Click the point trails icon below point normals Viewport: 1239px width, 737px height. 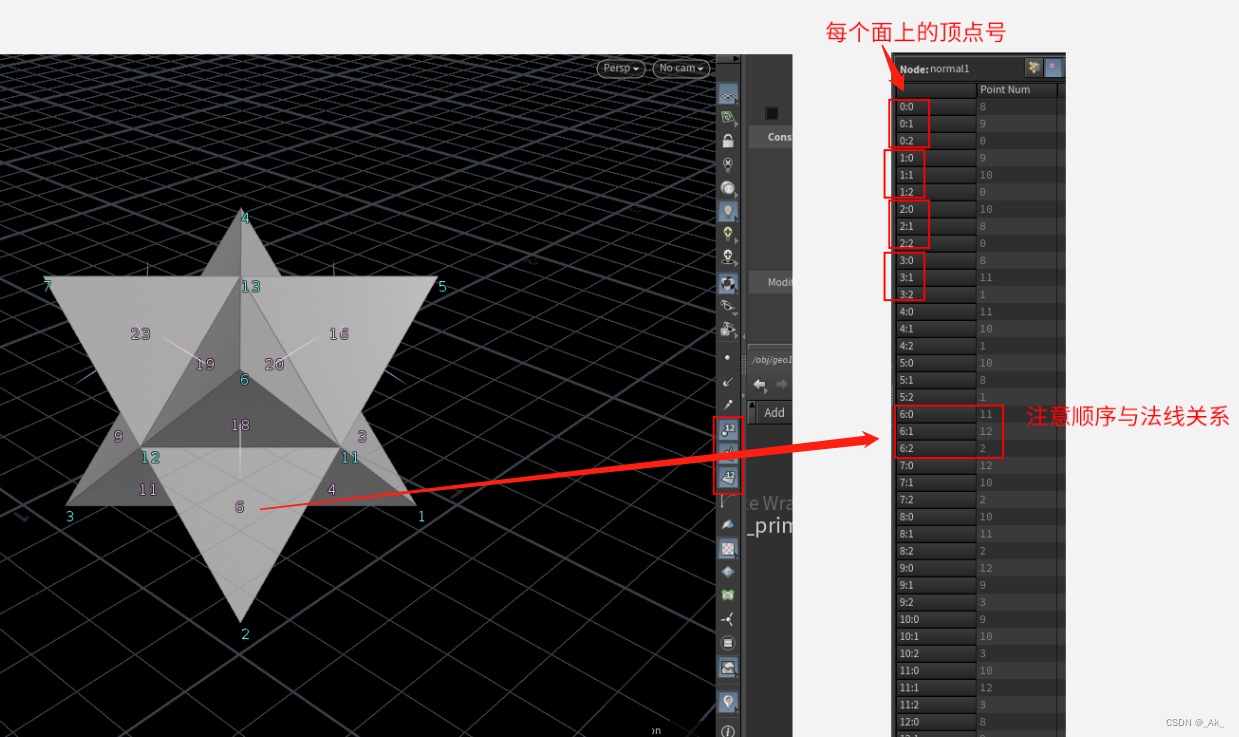click(x=727, y=405)
